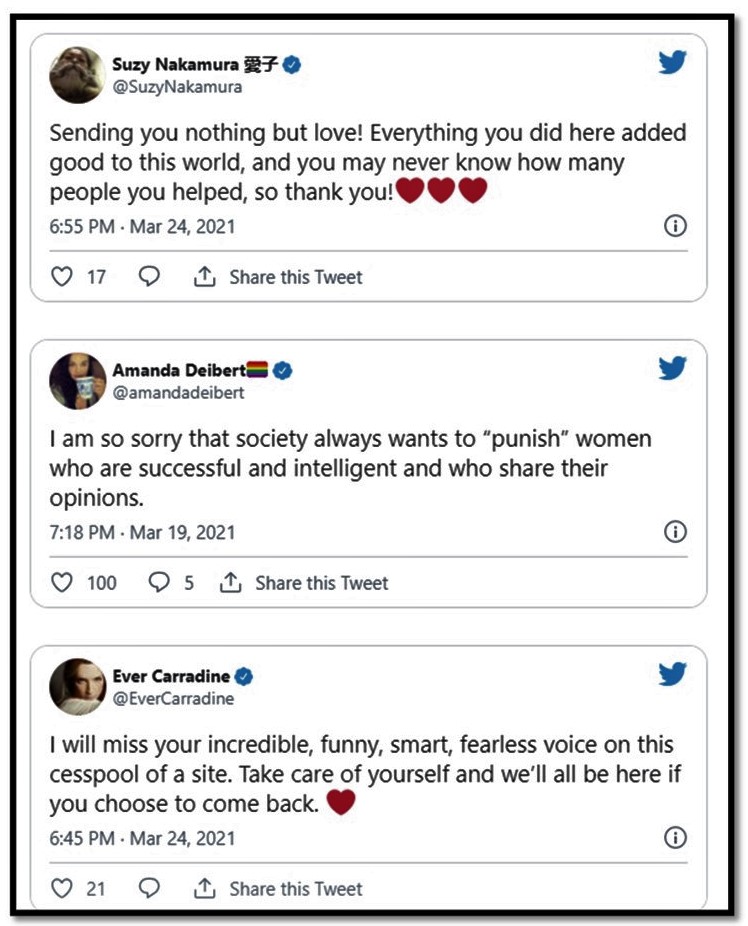748x926 pixels.
Task: Open the @amandadeibert handle link
Action: [x=178, y=392]
